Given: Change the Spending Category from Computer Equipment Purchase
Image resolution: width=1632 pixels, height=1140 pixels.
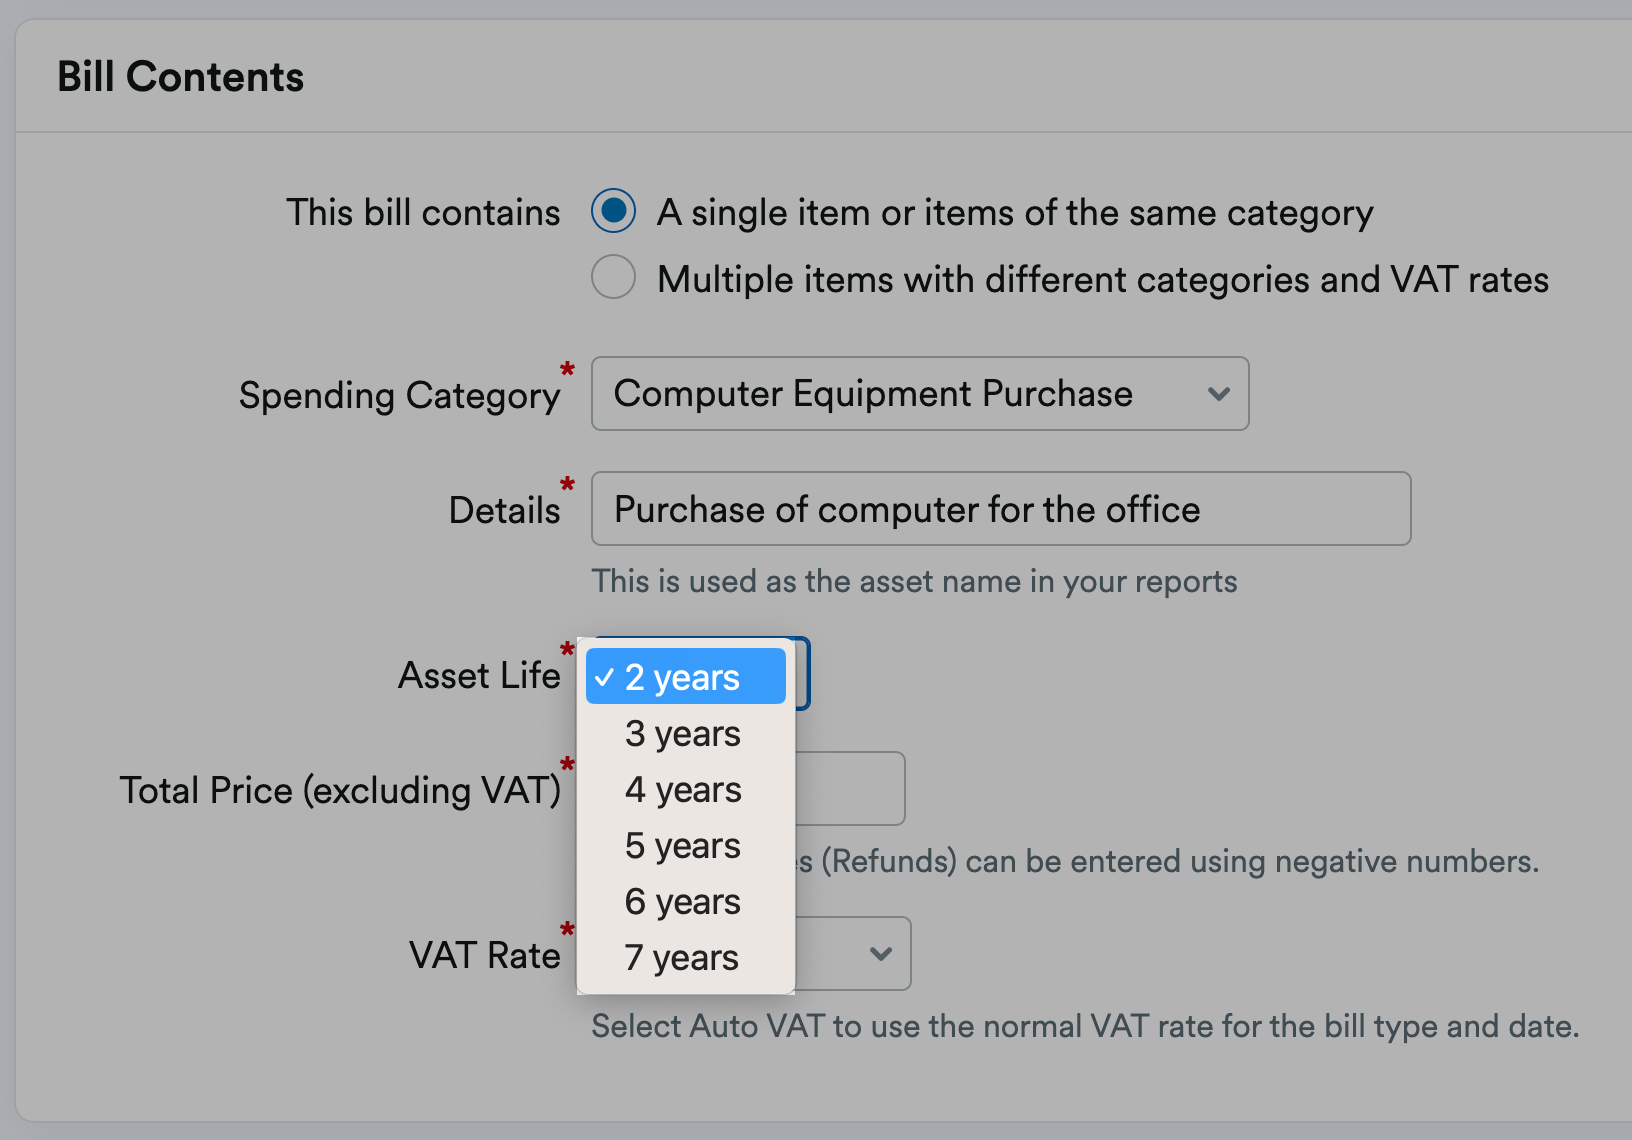Looking at the screenshot, I should click(x=920, y=394).
